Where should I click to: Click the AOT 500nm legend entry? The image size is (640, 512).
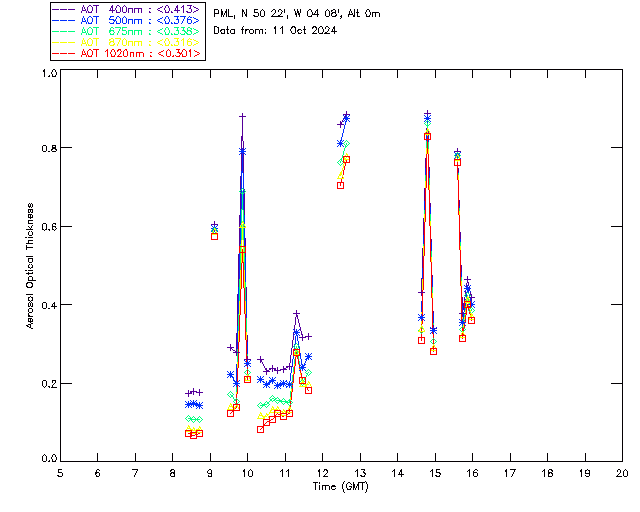(x=126, y=20)
